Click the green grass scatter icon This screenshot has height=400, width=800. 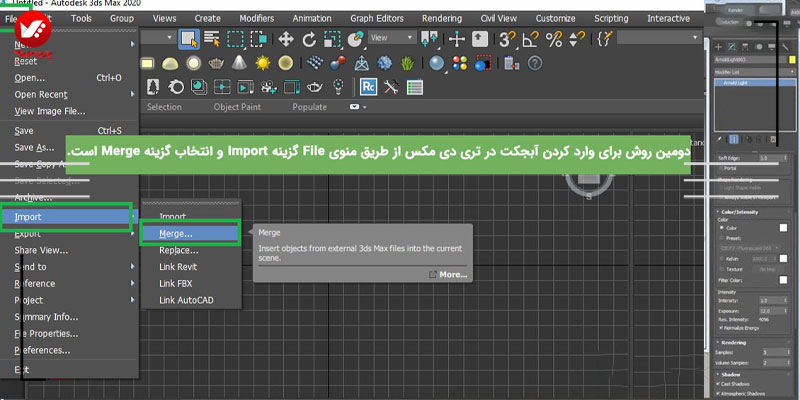click(x=407, y=63)
